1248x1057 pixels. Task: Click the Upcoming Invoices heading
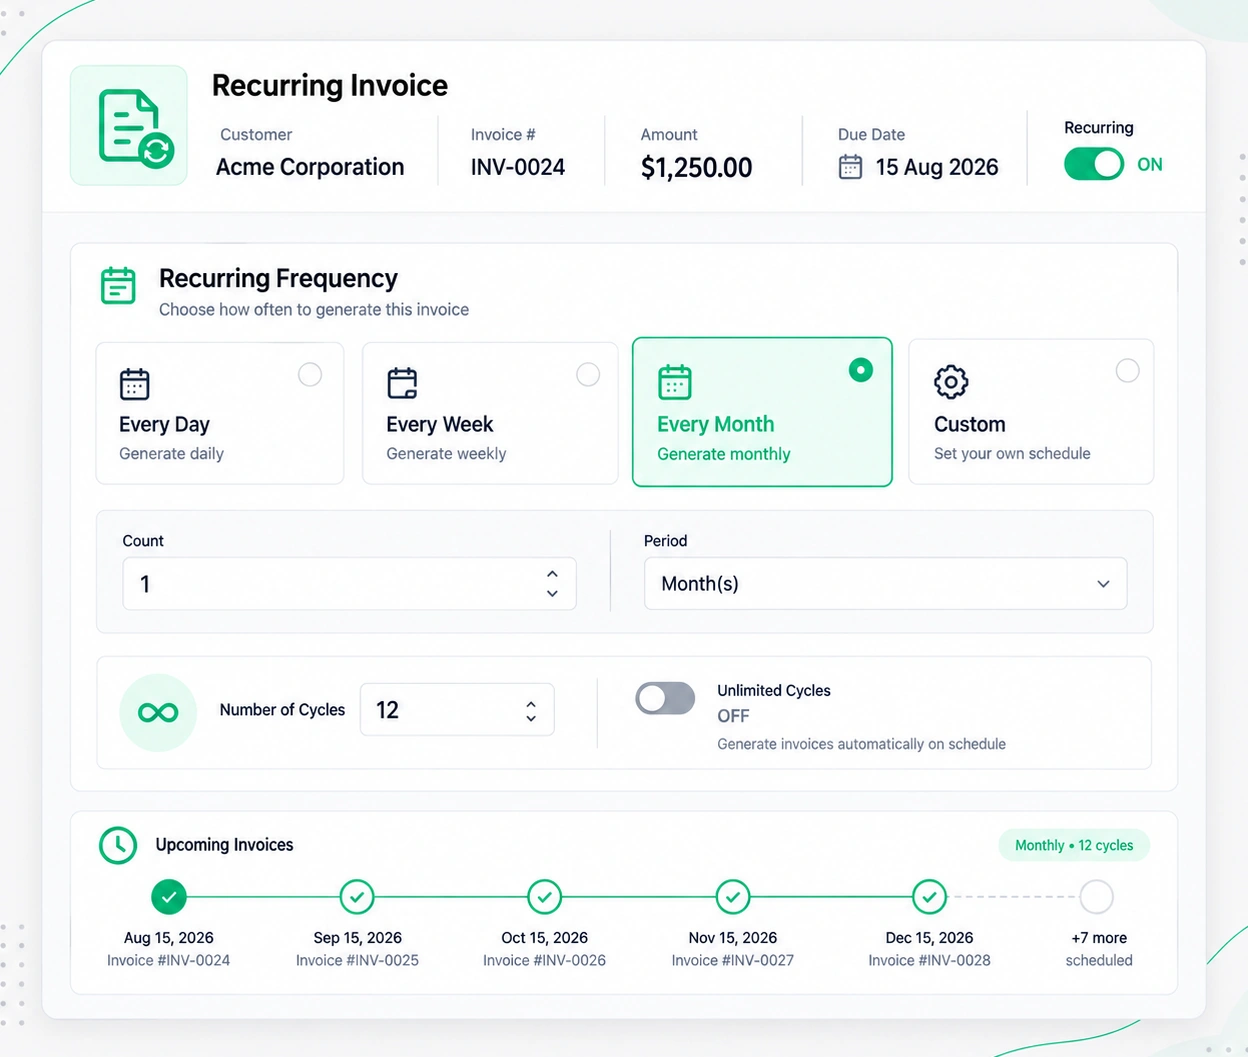[x=225, y=845]
